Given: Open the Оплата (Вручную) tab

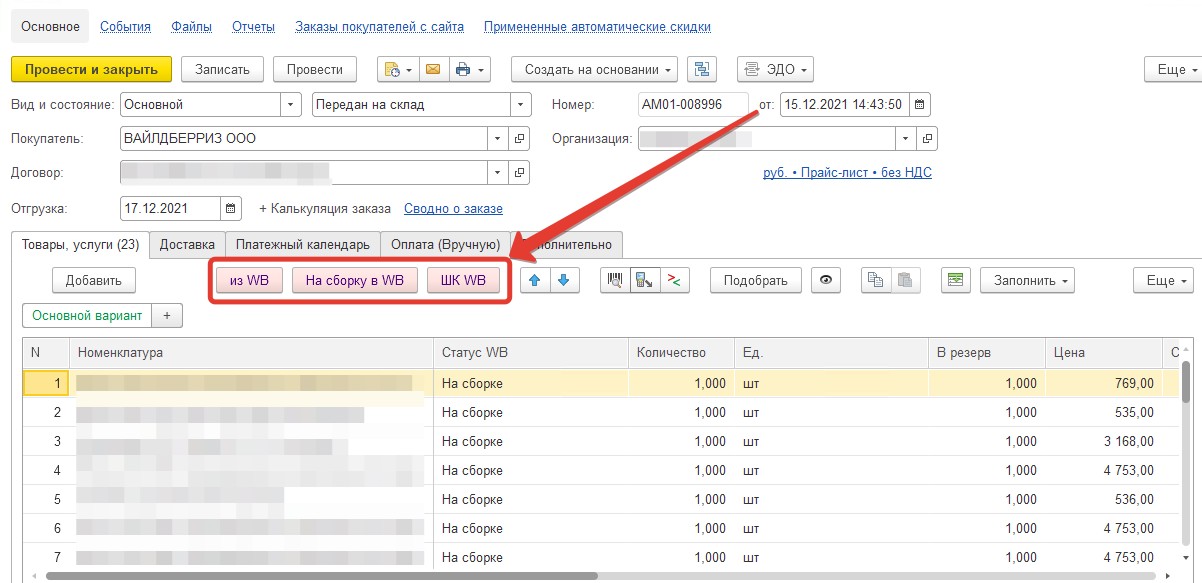Looking at the screenshot, I should [x=446, y=244].
